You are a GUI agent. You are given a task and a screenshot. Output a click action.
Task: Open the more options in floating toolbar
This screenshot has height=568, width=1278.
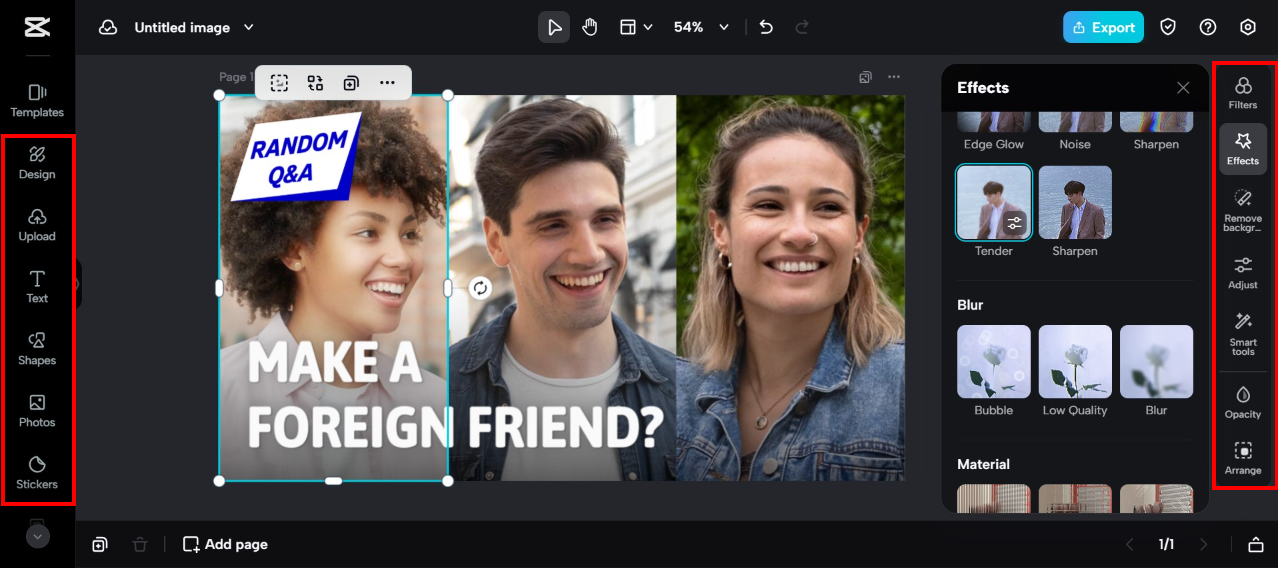pyautogui.click(x=387, y=83)
